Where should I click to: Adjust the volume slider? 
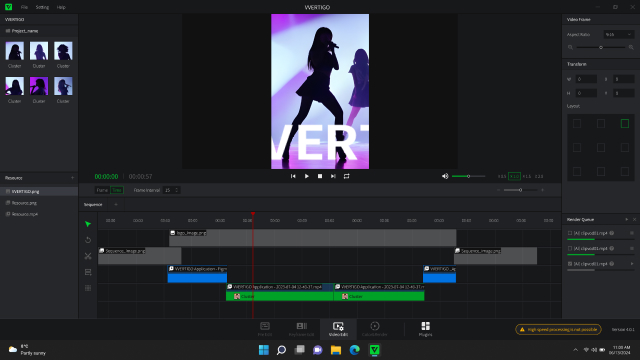click(x=469, y=176)
